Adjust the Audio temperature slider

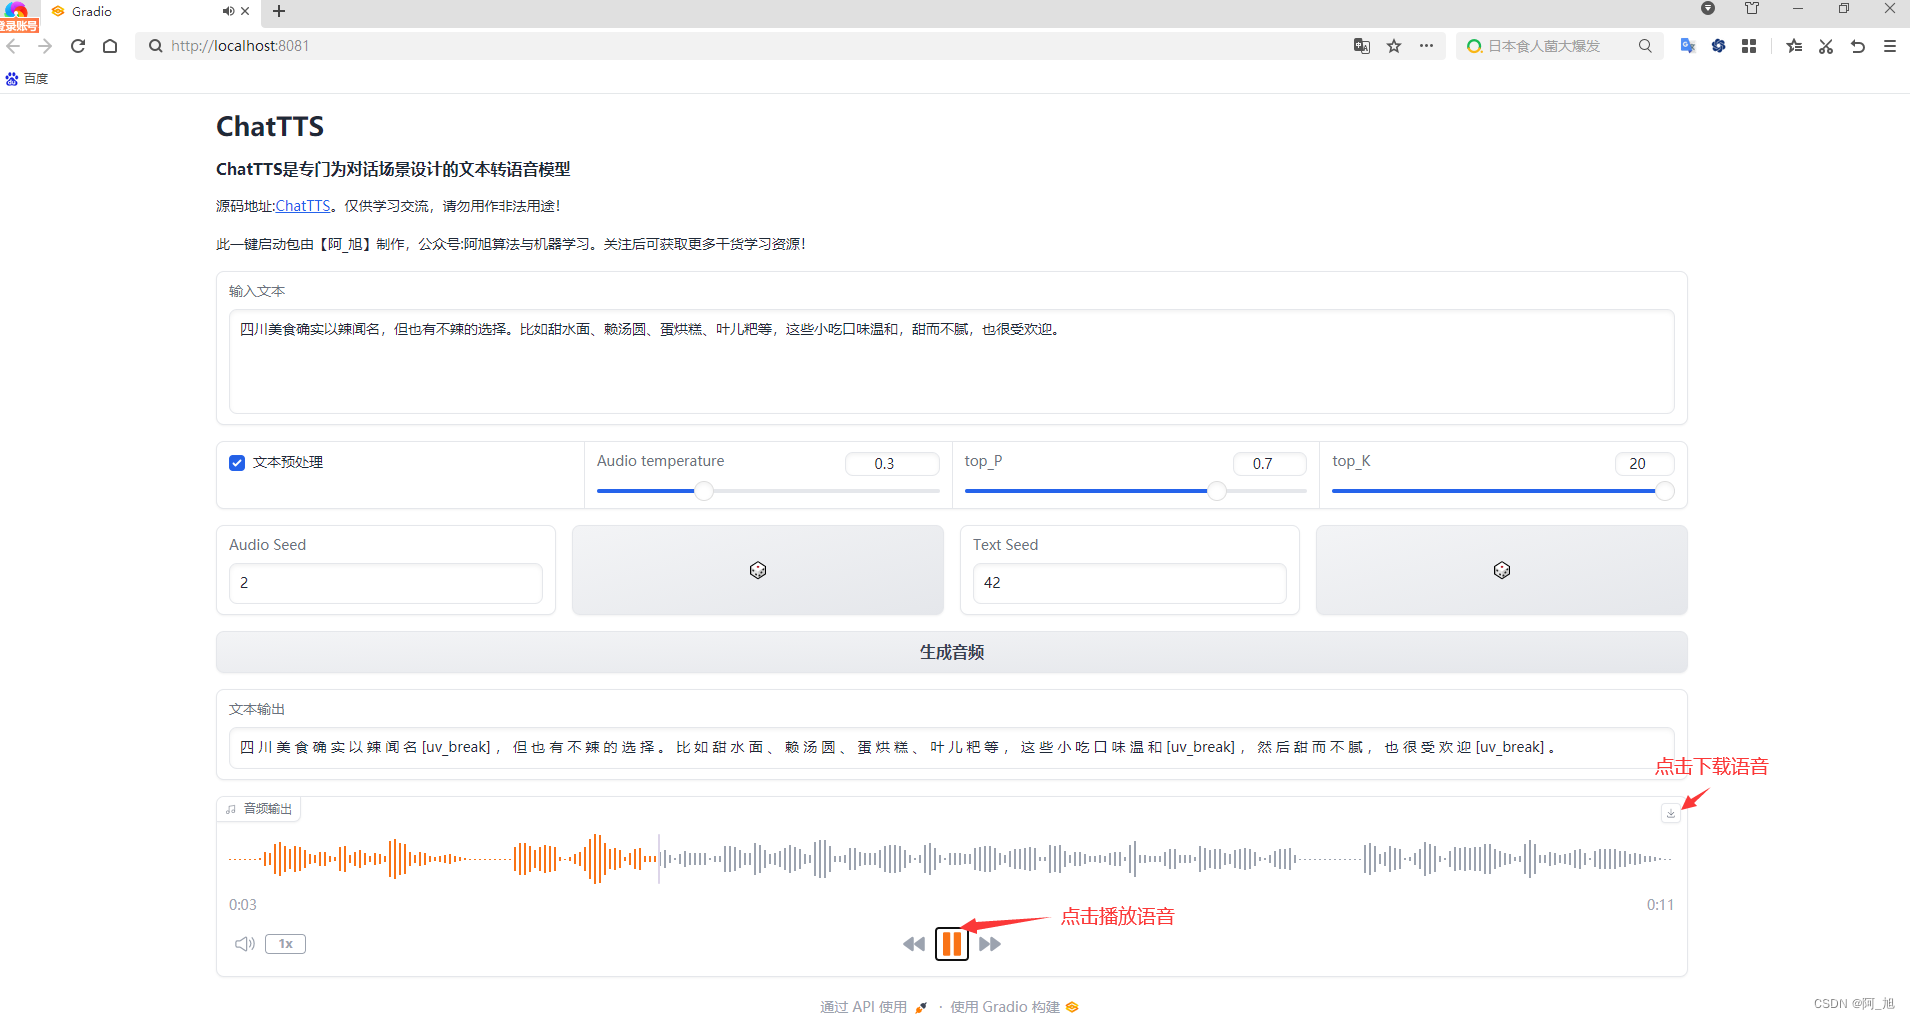(703, 491)
